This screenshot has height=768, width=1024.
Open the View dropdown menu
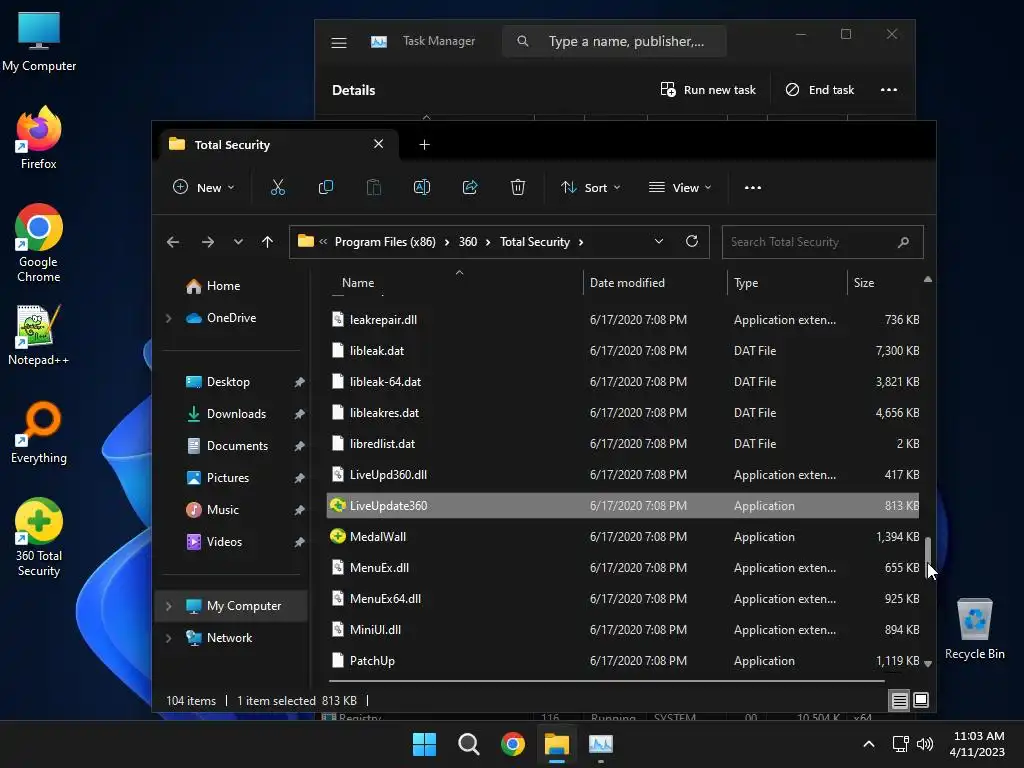[680, 187]
